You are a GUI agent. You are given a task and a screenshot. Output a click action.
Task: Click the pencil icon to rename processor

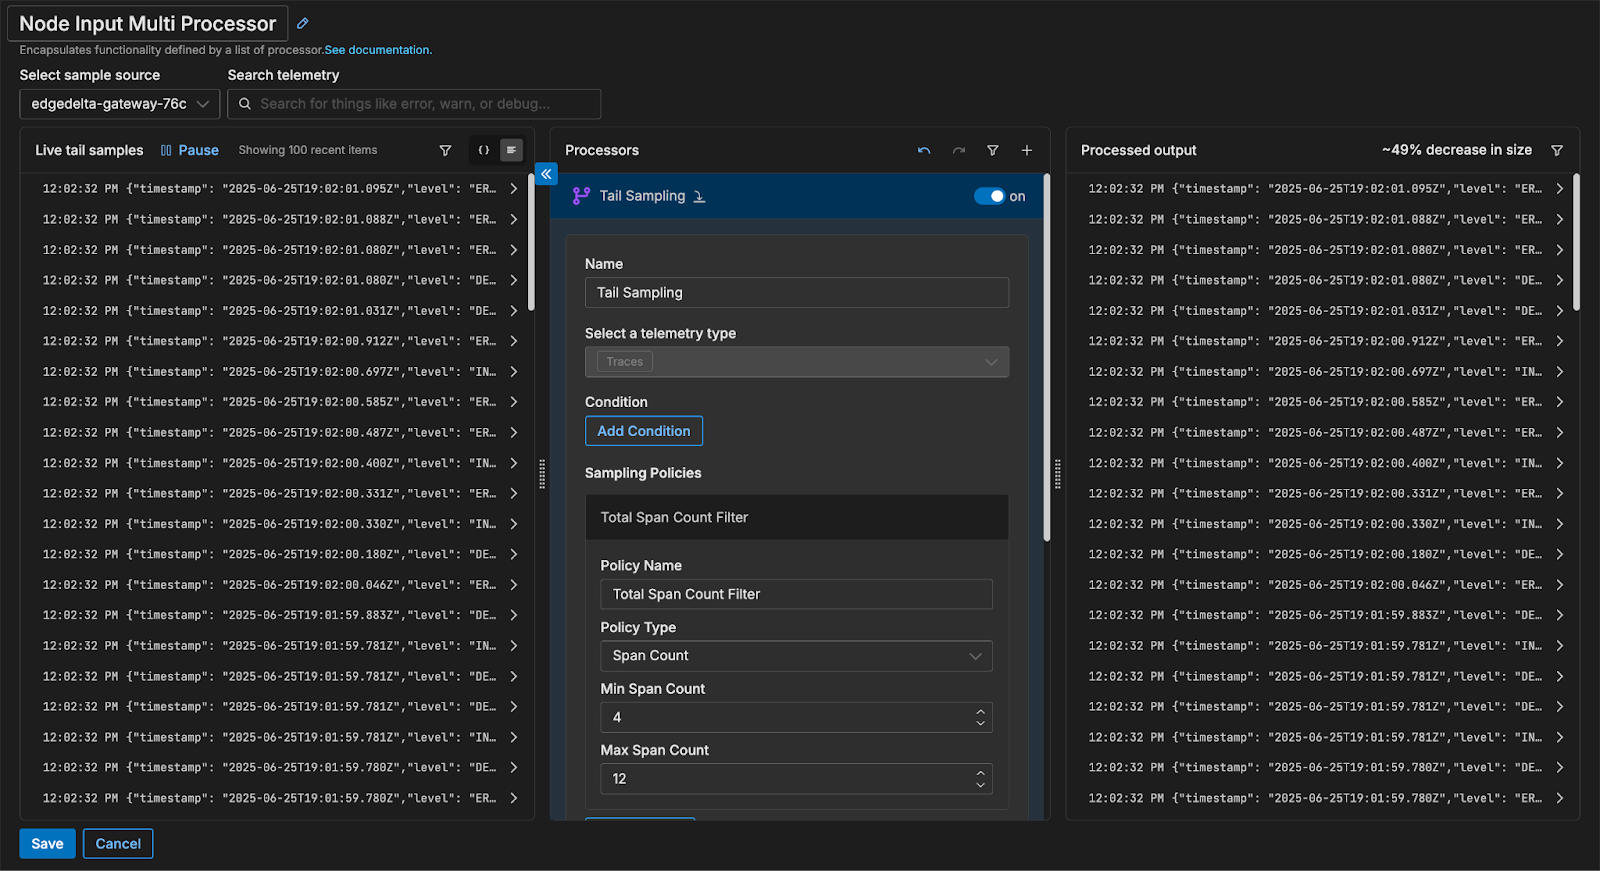303,23
